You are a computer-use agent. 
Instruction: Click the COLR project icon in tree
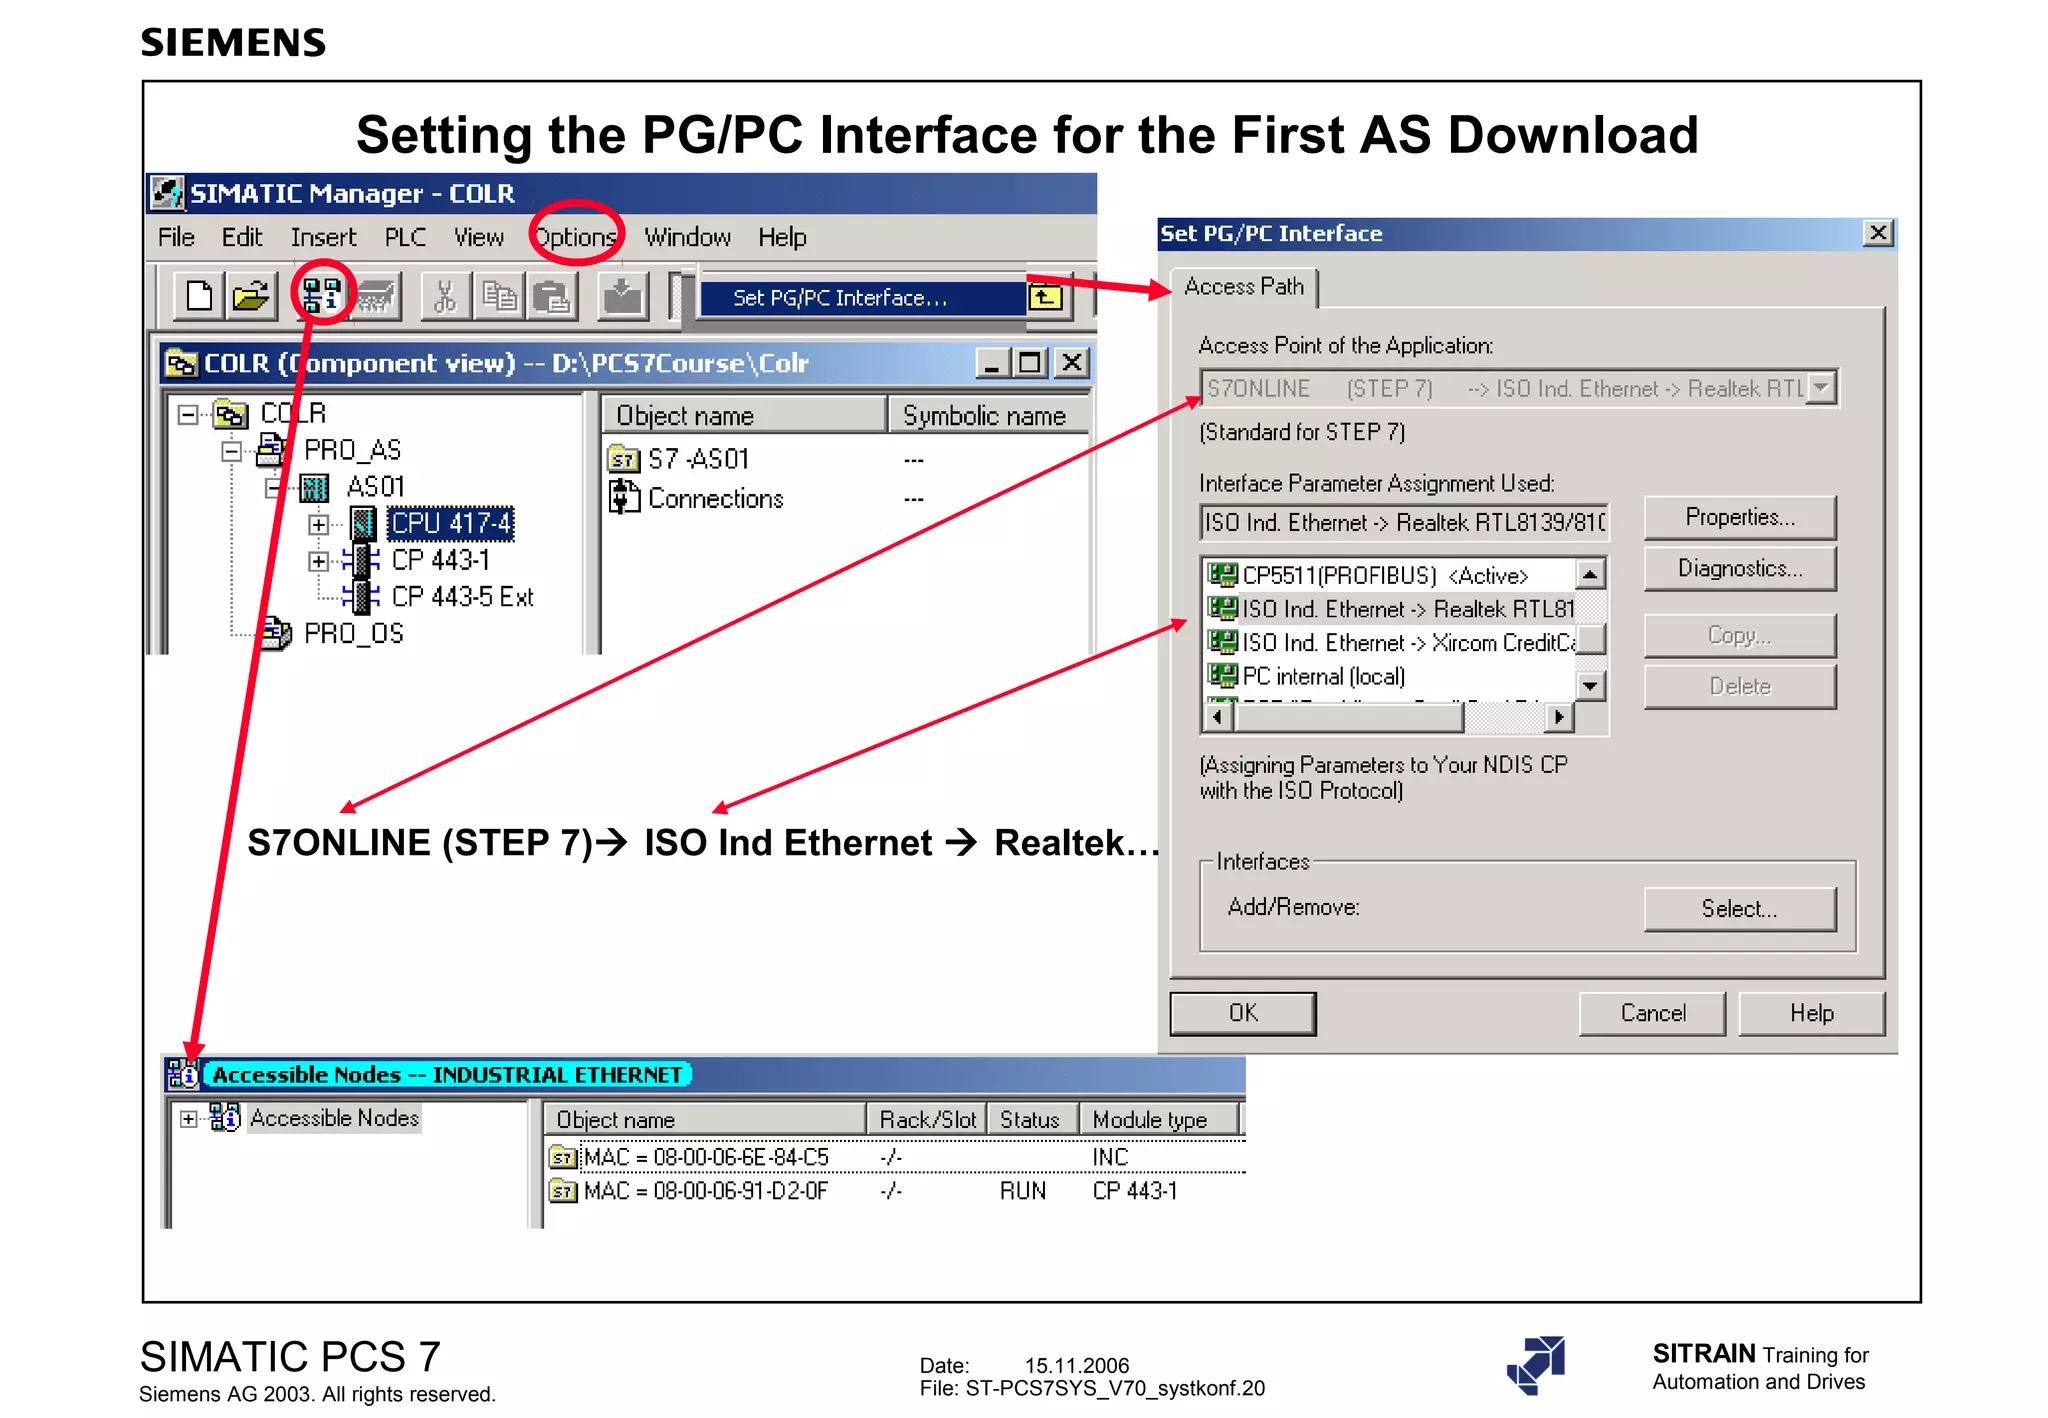click(x=231, y=413)
